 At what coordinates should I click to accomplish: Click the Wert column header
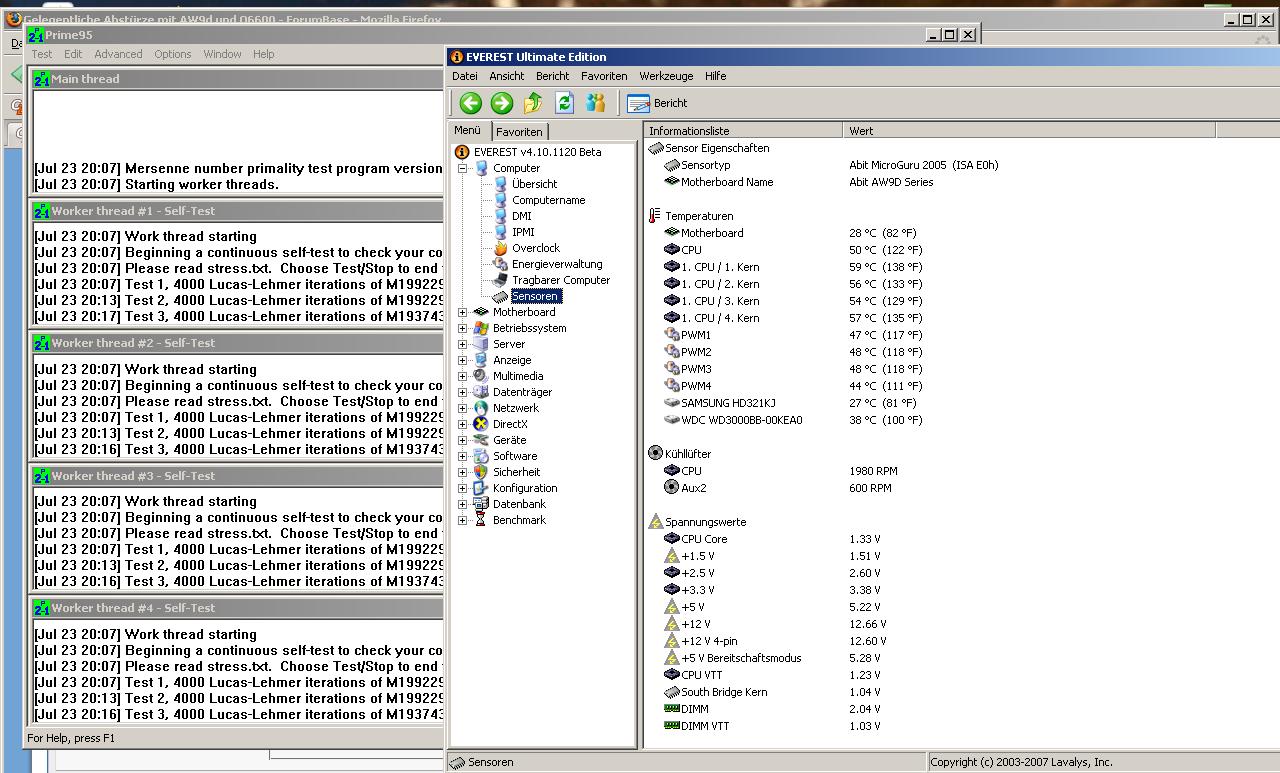[1030, 131]
